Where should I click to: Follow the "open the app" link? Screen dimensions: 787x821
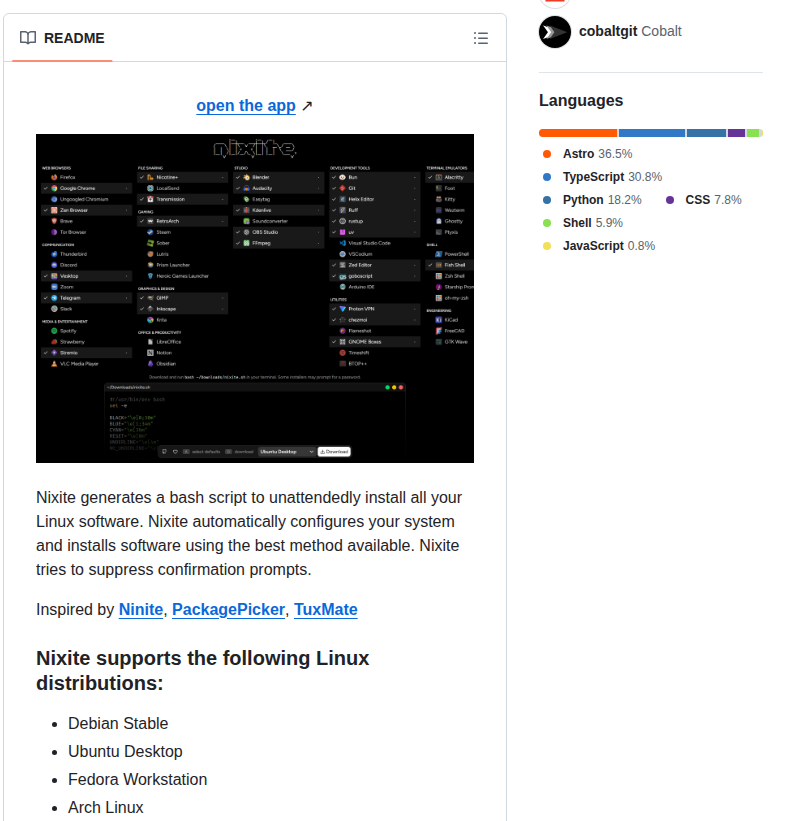click(x=246, y=106)
